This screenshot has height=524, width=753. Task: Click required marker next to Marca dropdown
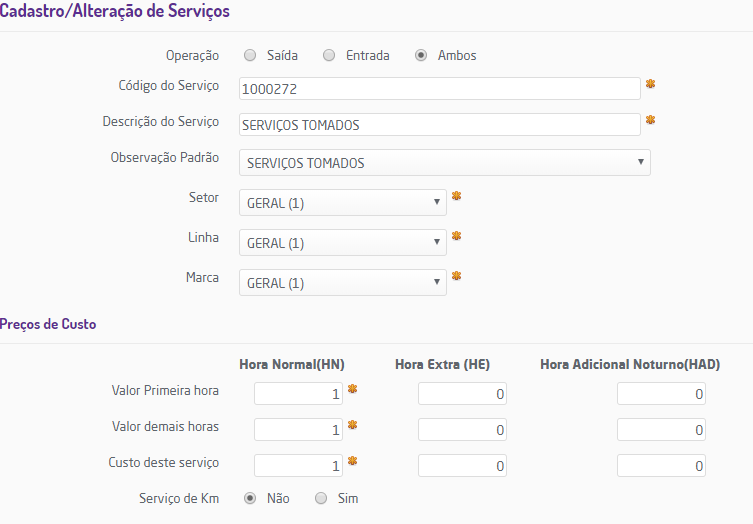(x=456, y=276)
